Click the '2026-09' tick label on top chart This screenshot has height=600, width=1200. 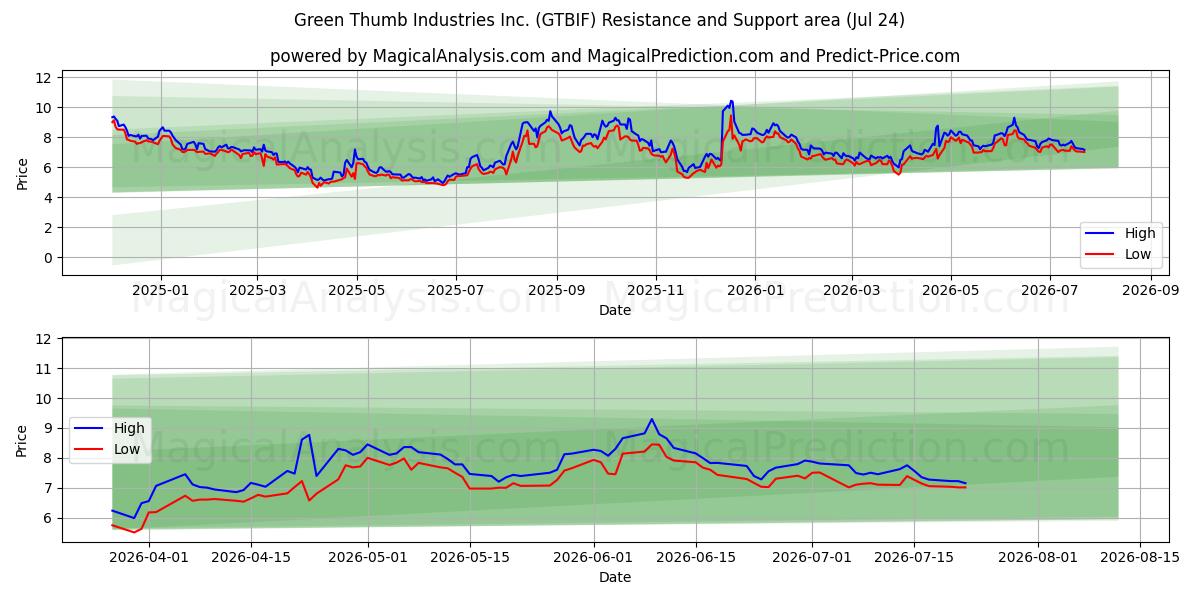pos(1150,289)
